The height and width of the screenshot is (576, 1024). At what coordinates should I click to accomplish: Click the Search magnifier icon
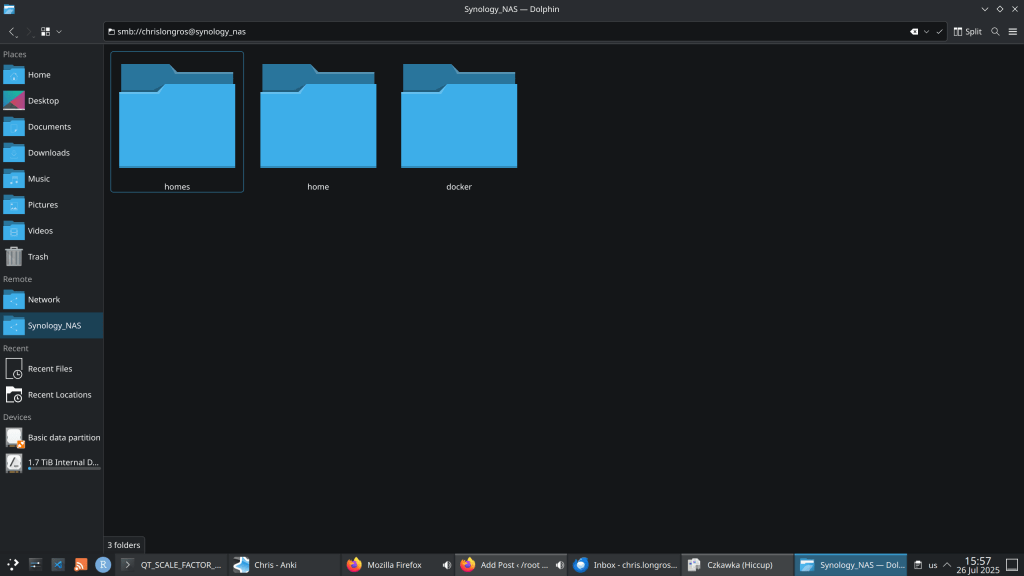(x=995, y=32)
